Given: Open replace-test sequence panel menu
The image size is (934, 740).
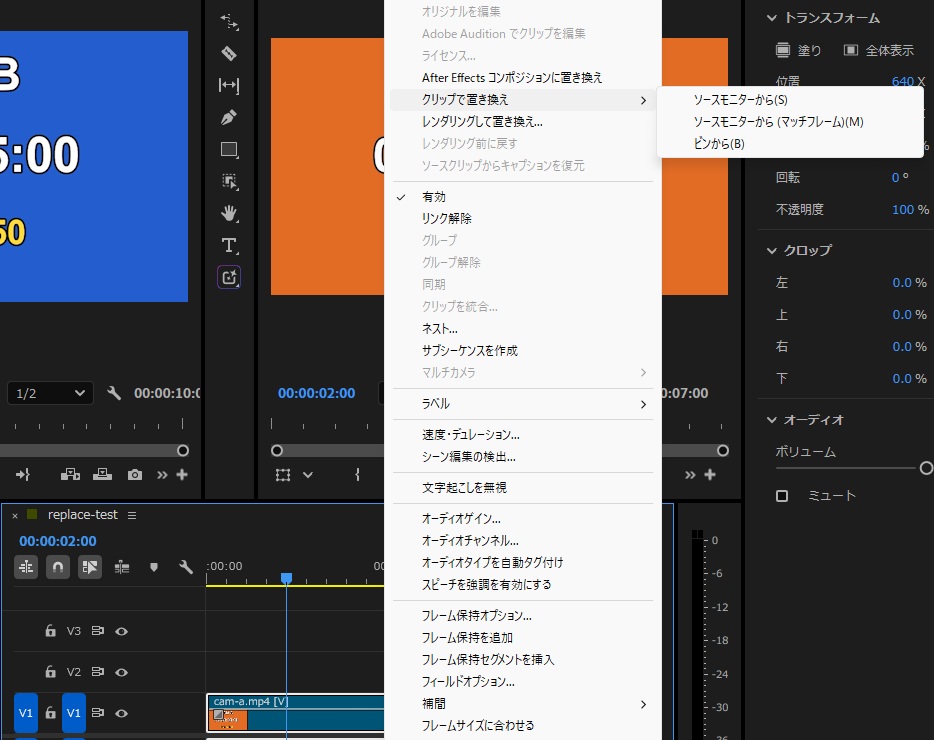Looking at the screenshot, I should tap(132, 515).
